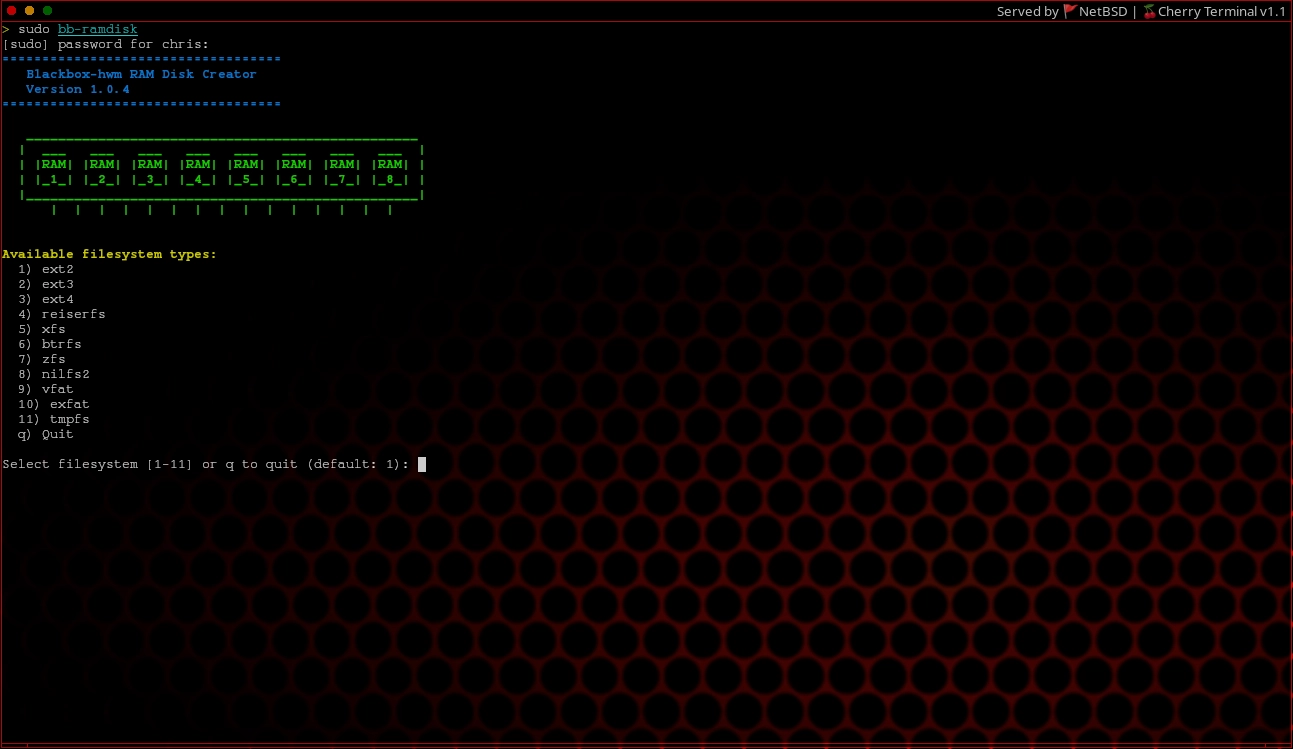Click the red close window dot

coord(11,10)
